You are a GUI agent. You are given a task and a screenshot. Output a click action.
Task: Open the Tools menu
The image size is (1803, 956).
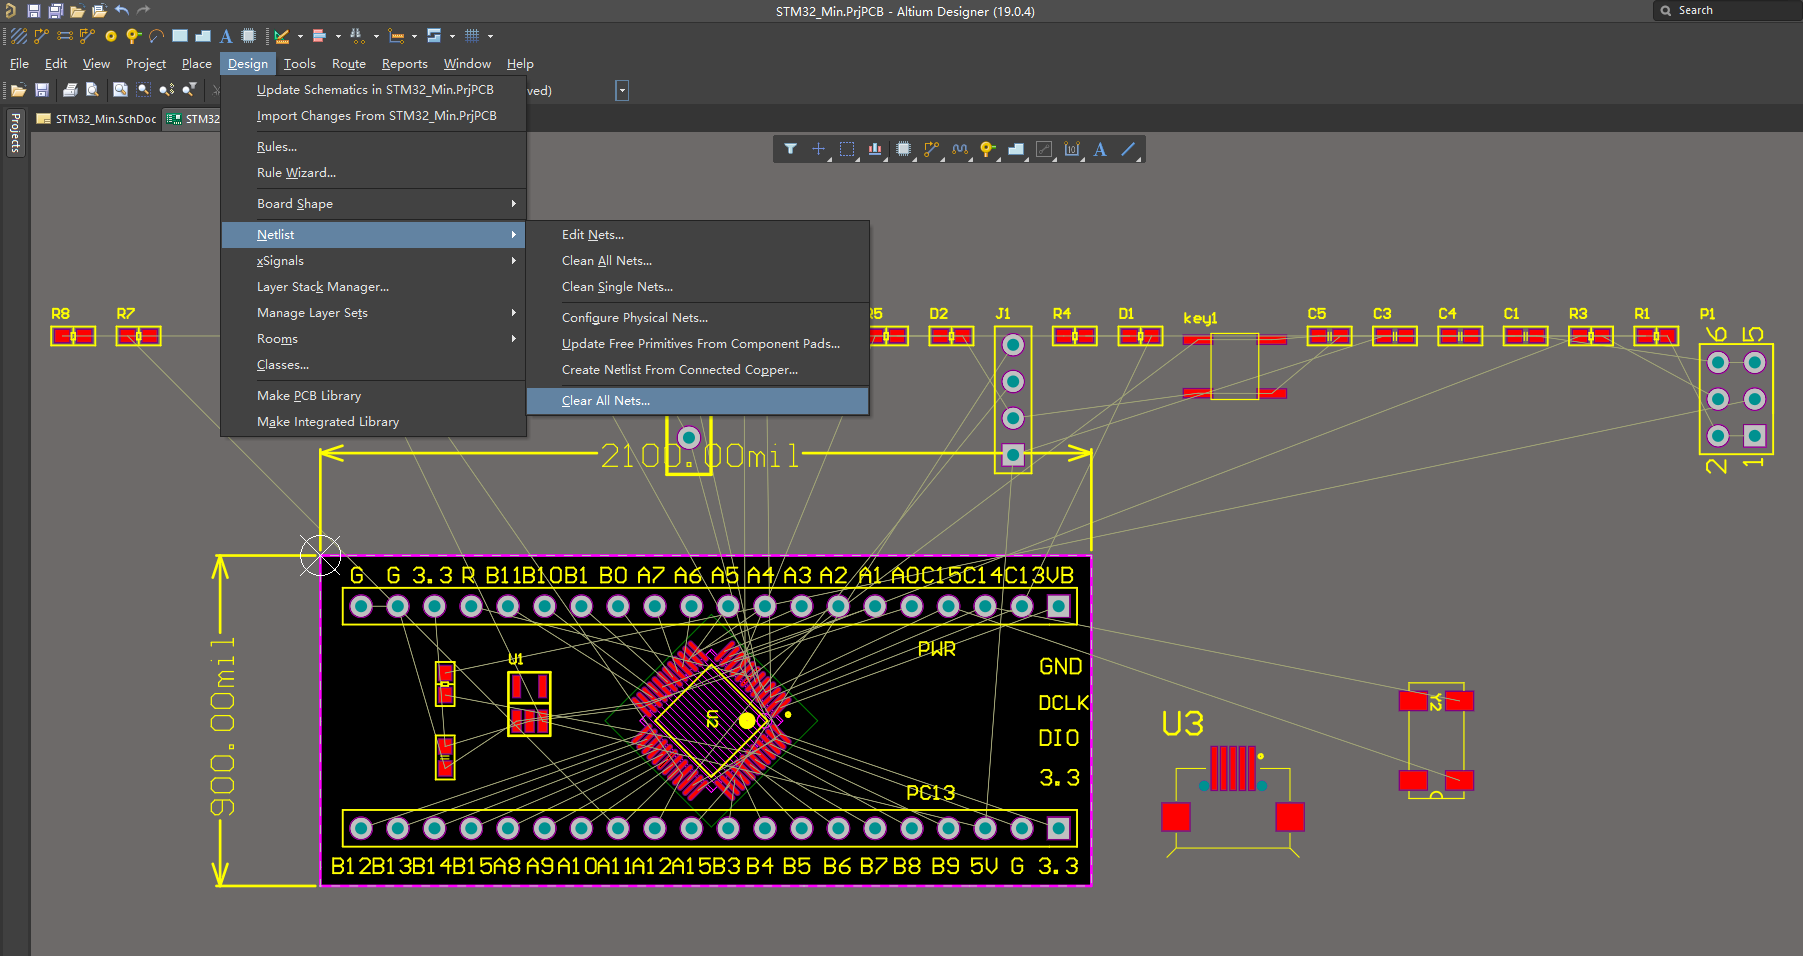coord(299,63)
